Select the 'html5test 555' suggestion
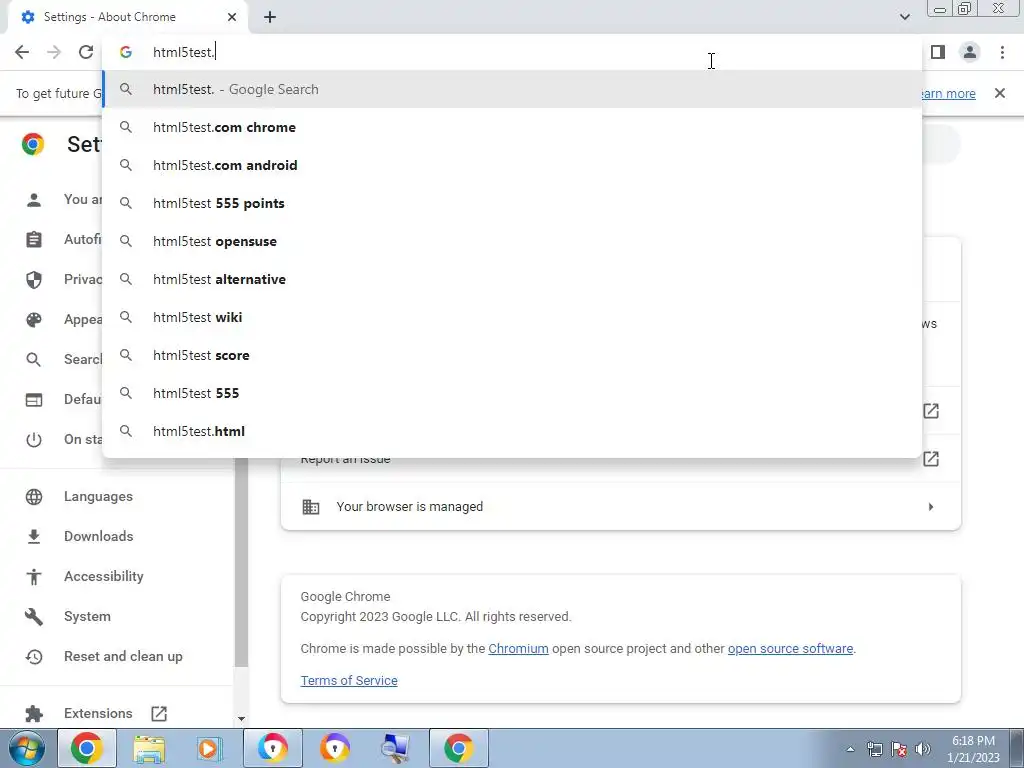This screenshot has height=768, width=1024. (512, 393)
